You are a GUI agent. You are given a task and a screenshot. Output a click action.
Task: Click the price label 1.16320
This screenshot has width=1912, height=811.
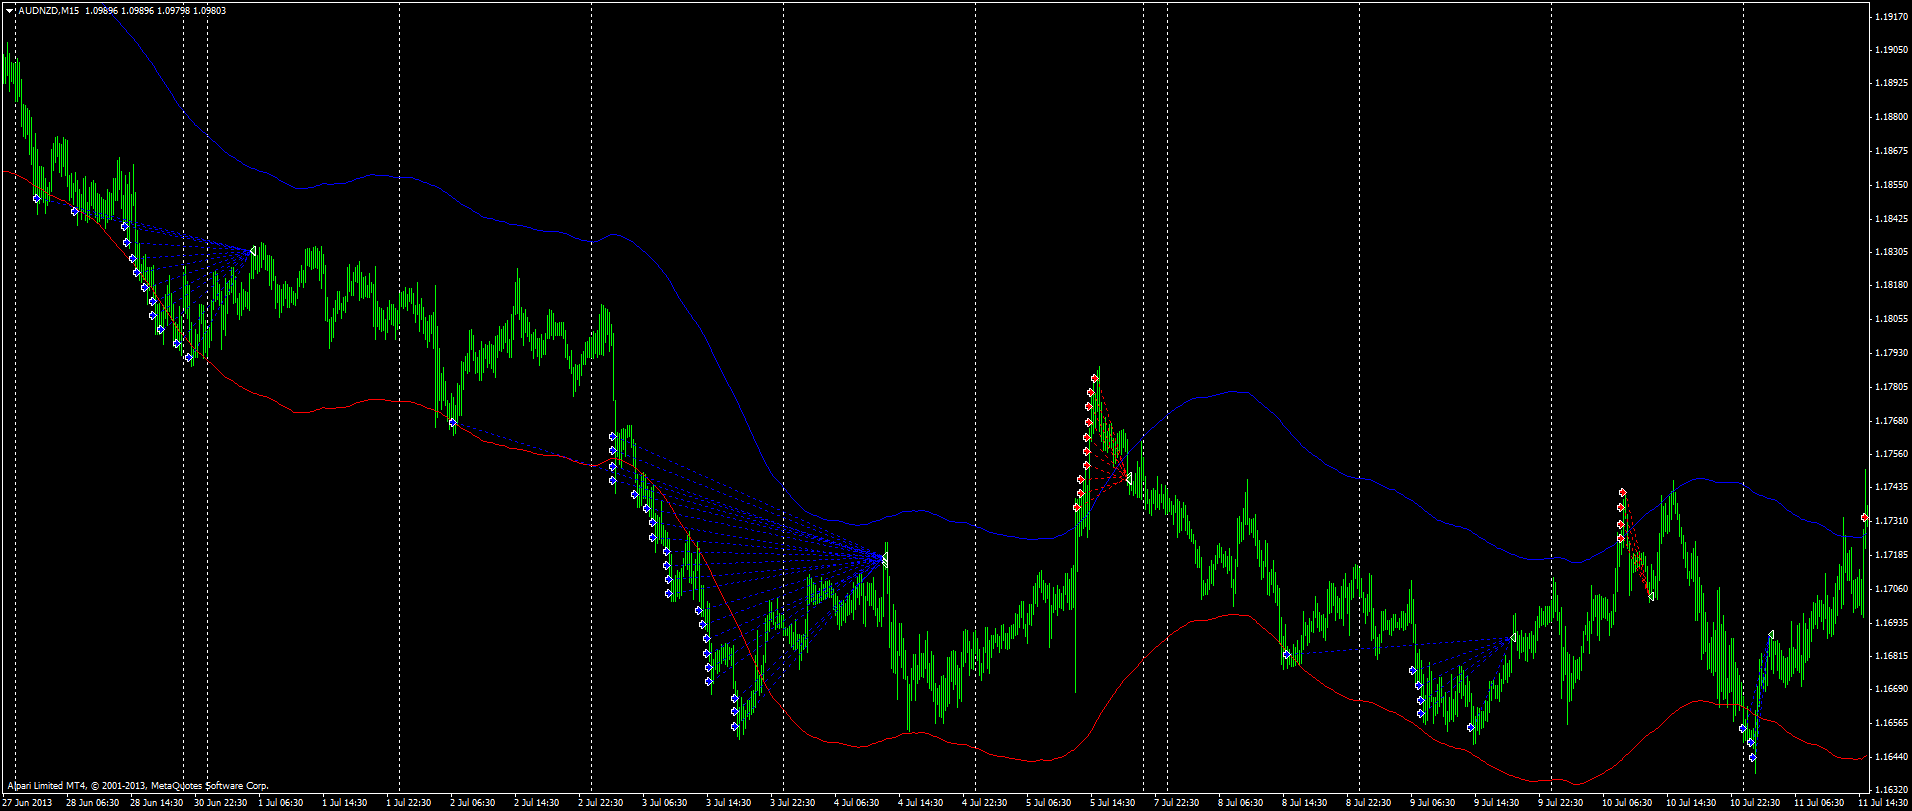coord(1889,790)
